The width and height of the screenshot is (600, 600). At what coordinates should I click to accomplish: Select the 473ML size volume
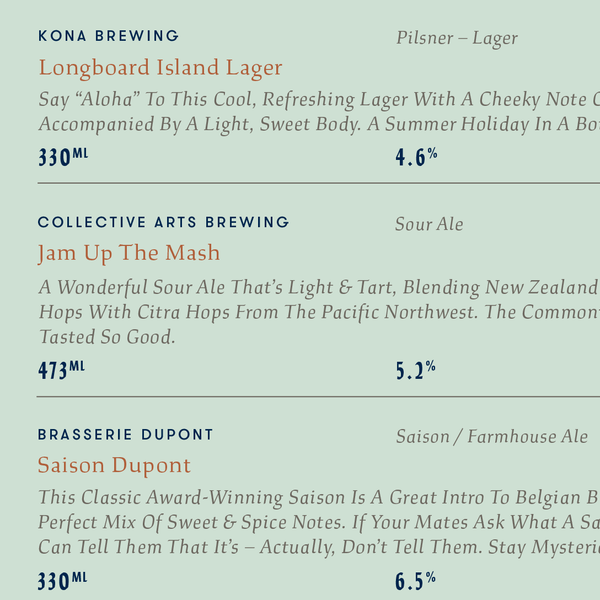pos(61,370)
